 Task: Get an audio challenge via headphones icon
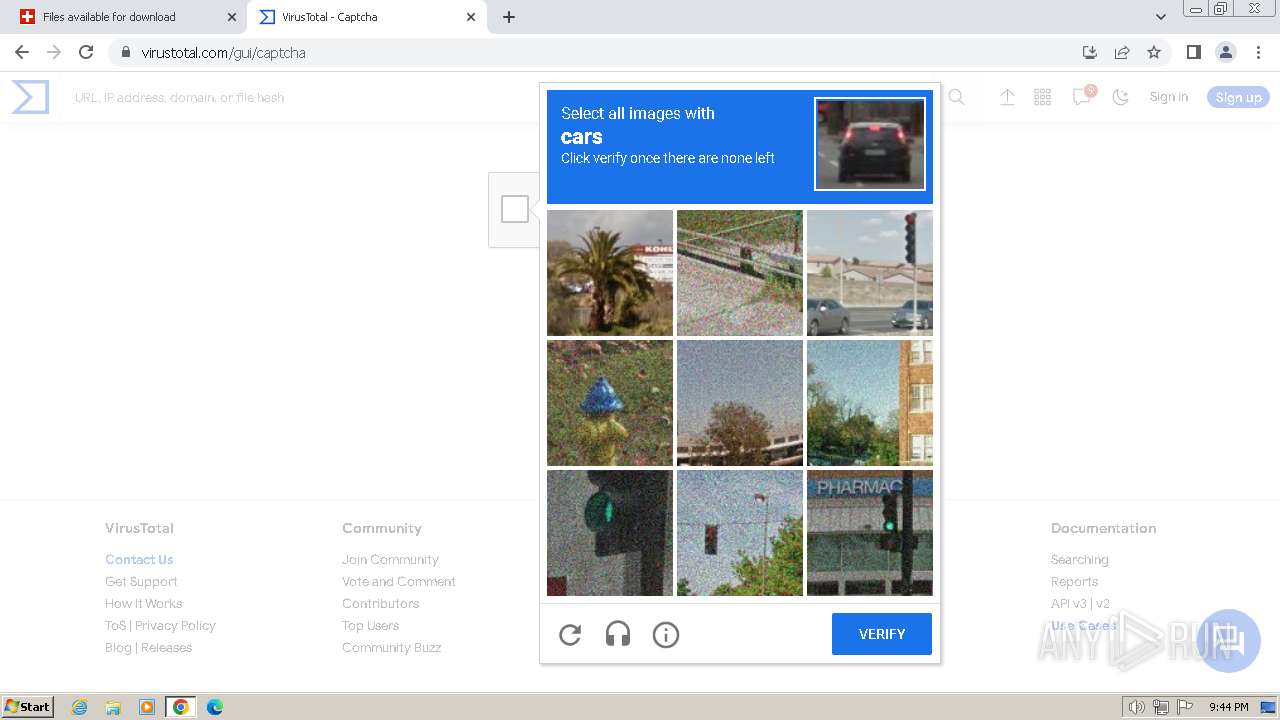coord(618,634)
